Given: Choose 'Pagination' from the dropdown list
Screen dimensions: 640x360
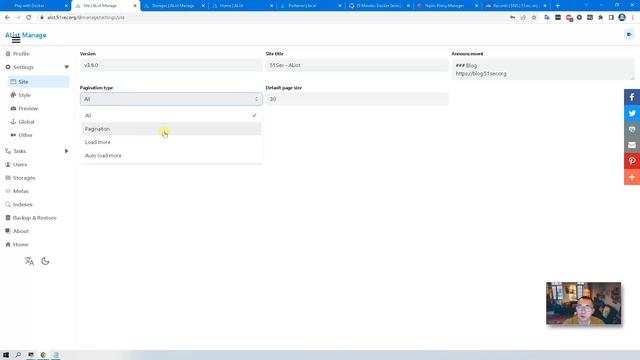Looking at the screenshot, I should (171, 129).
